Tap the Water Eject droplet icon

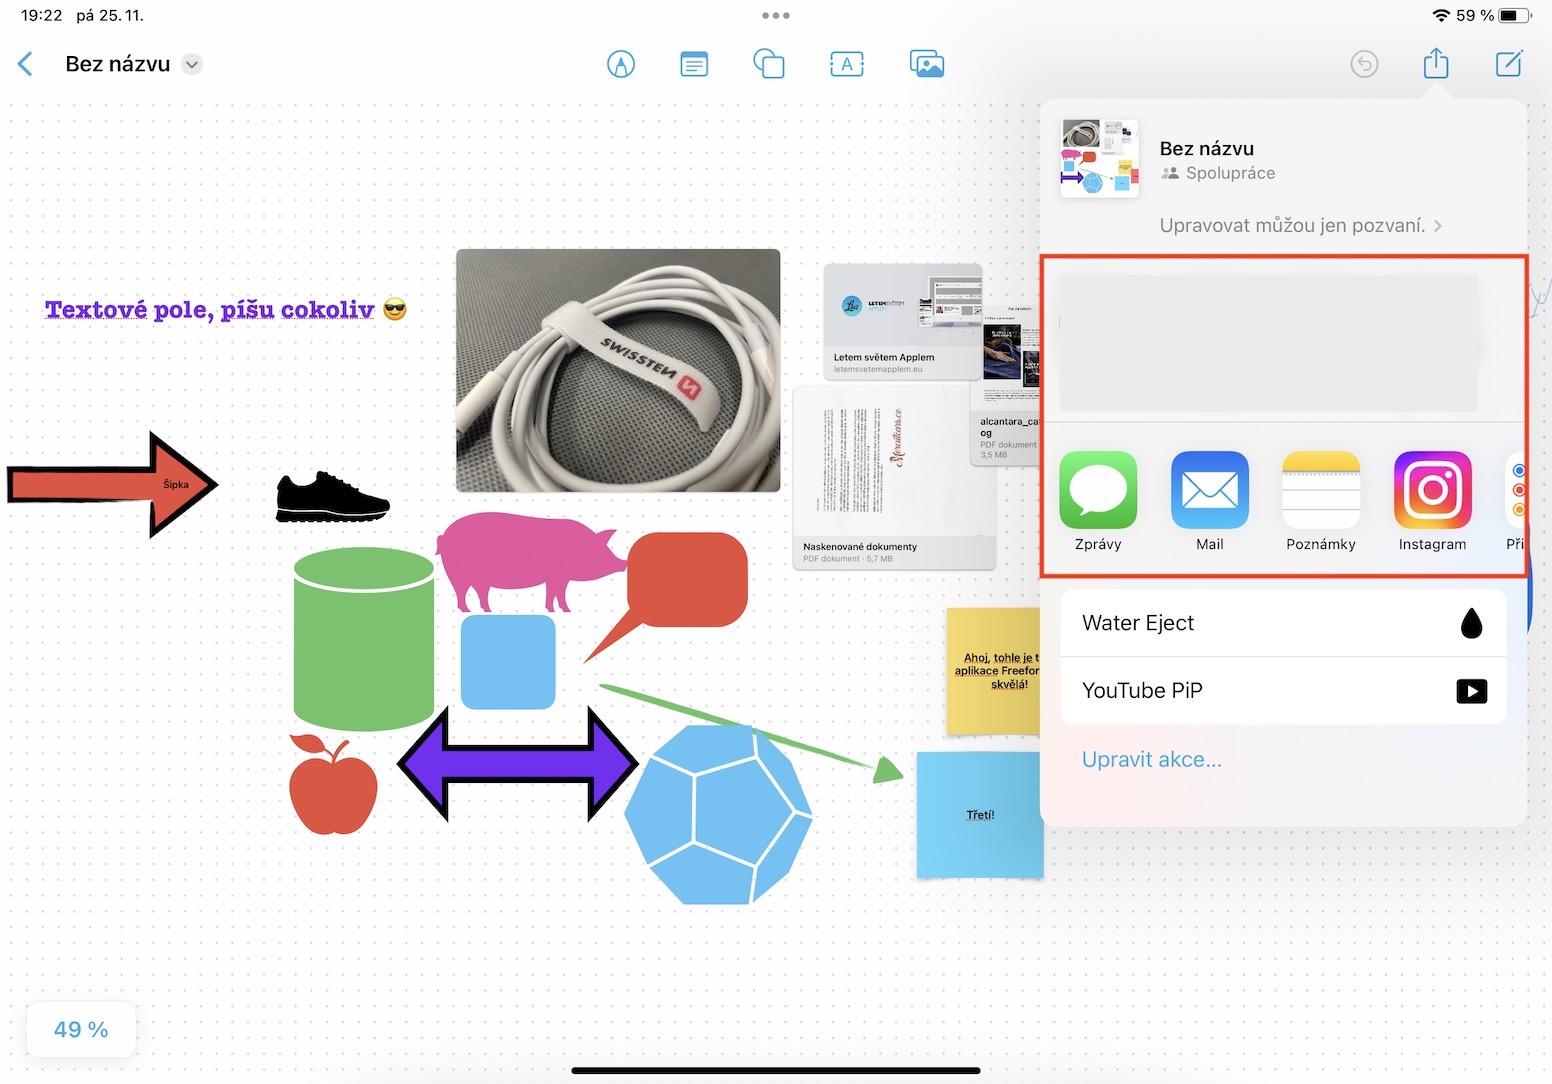pyautogui.click(x=1471, y=623)
